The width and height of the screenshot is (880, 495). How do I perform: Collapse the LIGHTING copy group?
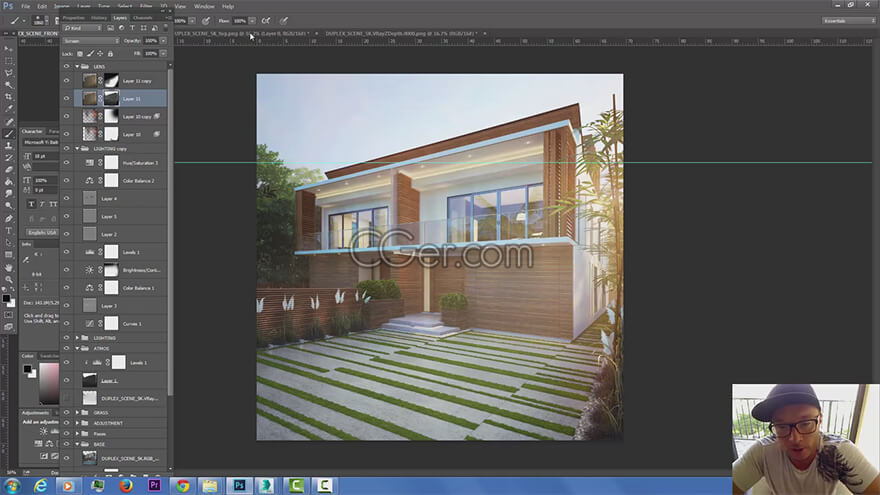[x=77, y=149]
